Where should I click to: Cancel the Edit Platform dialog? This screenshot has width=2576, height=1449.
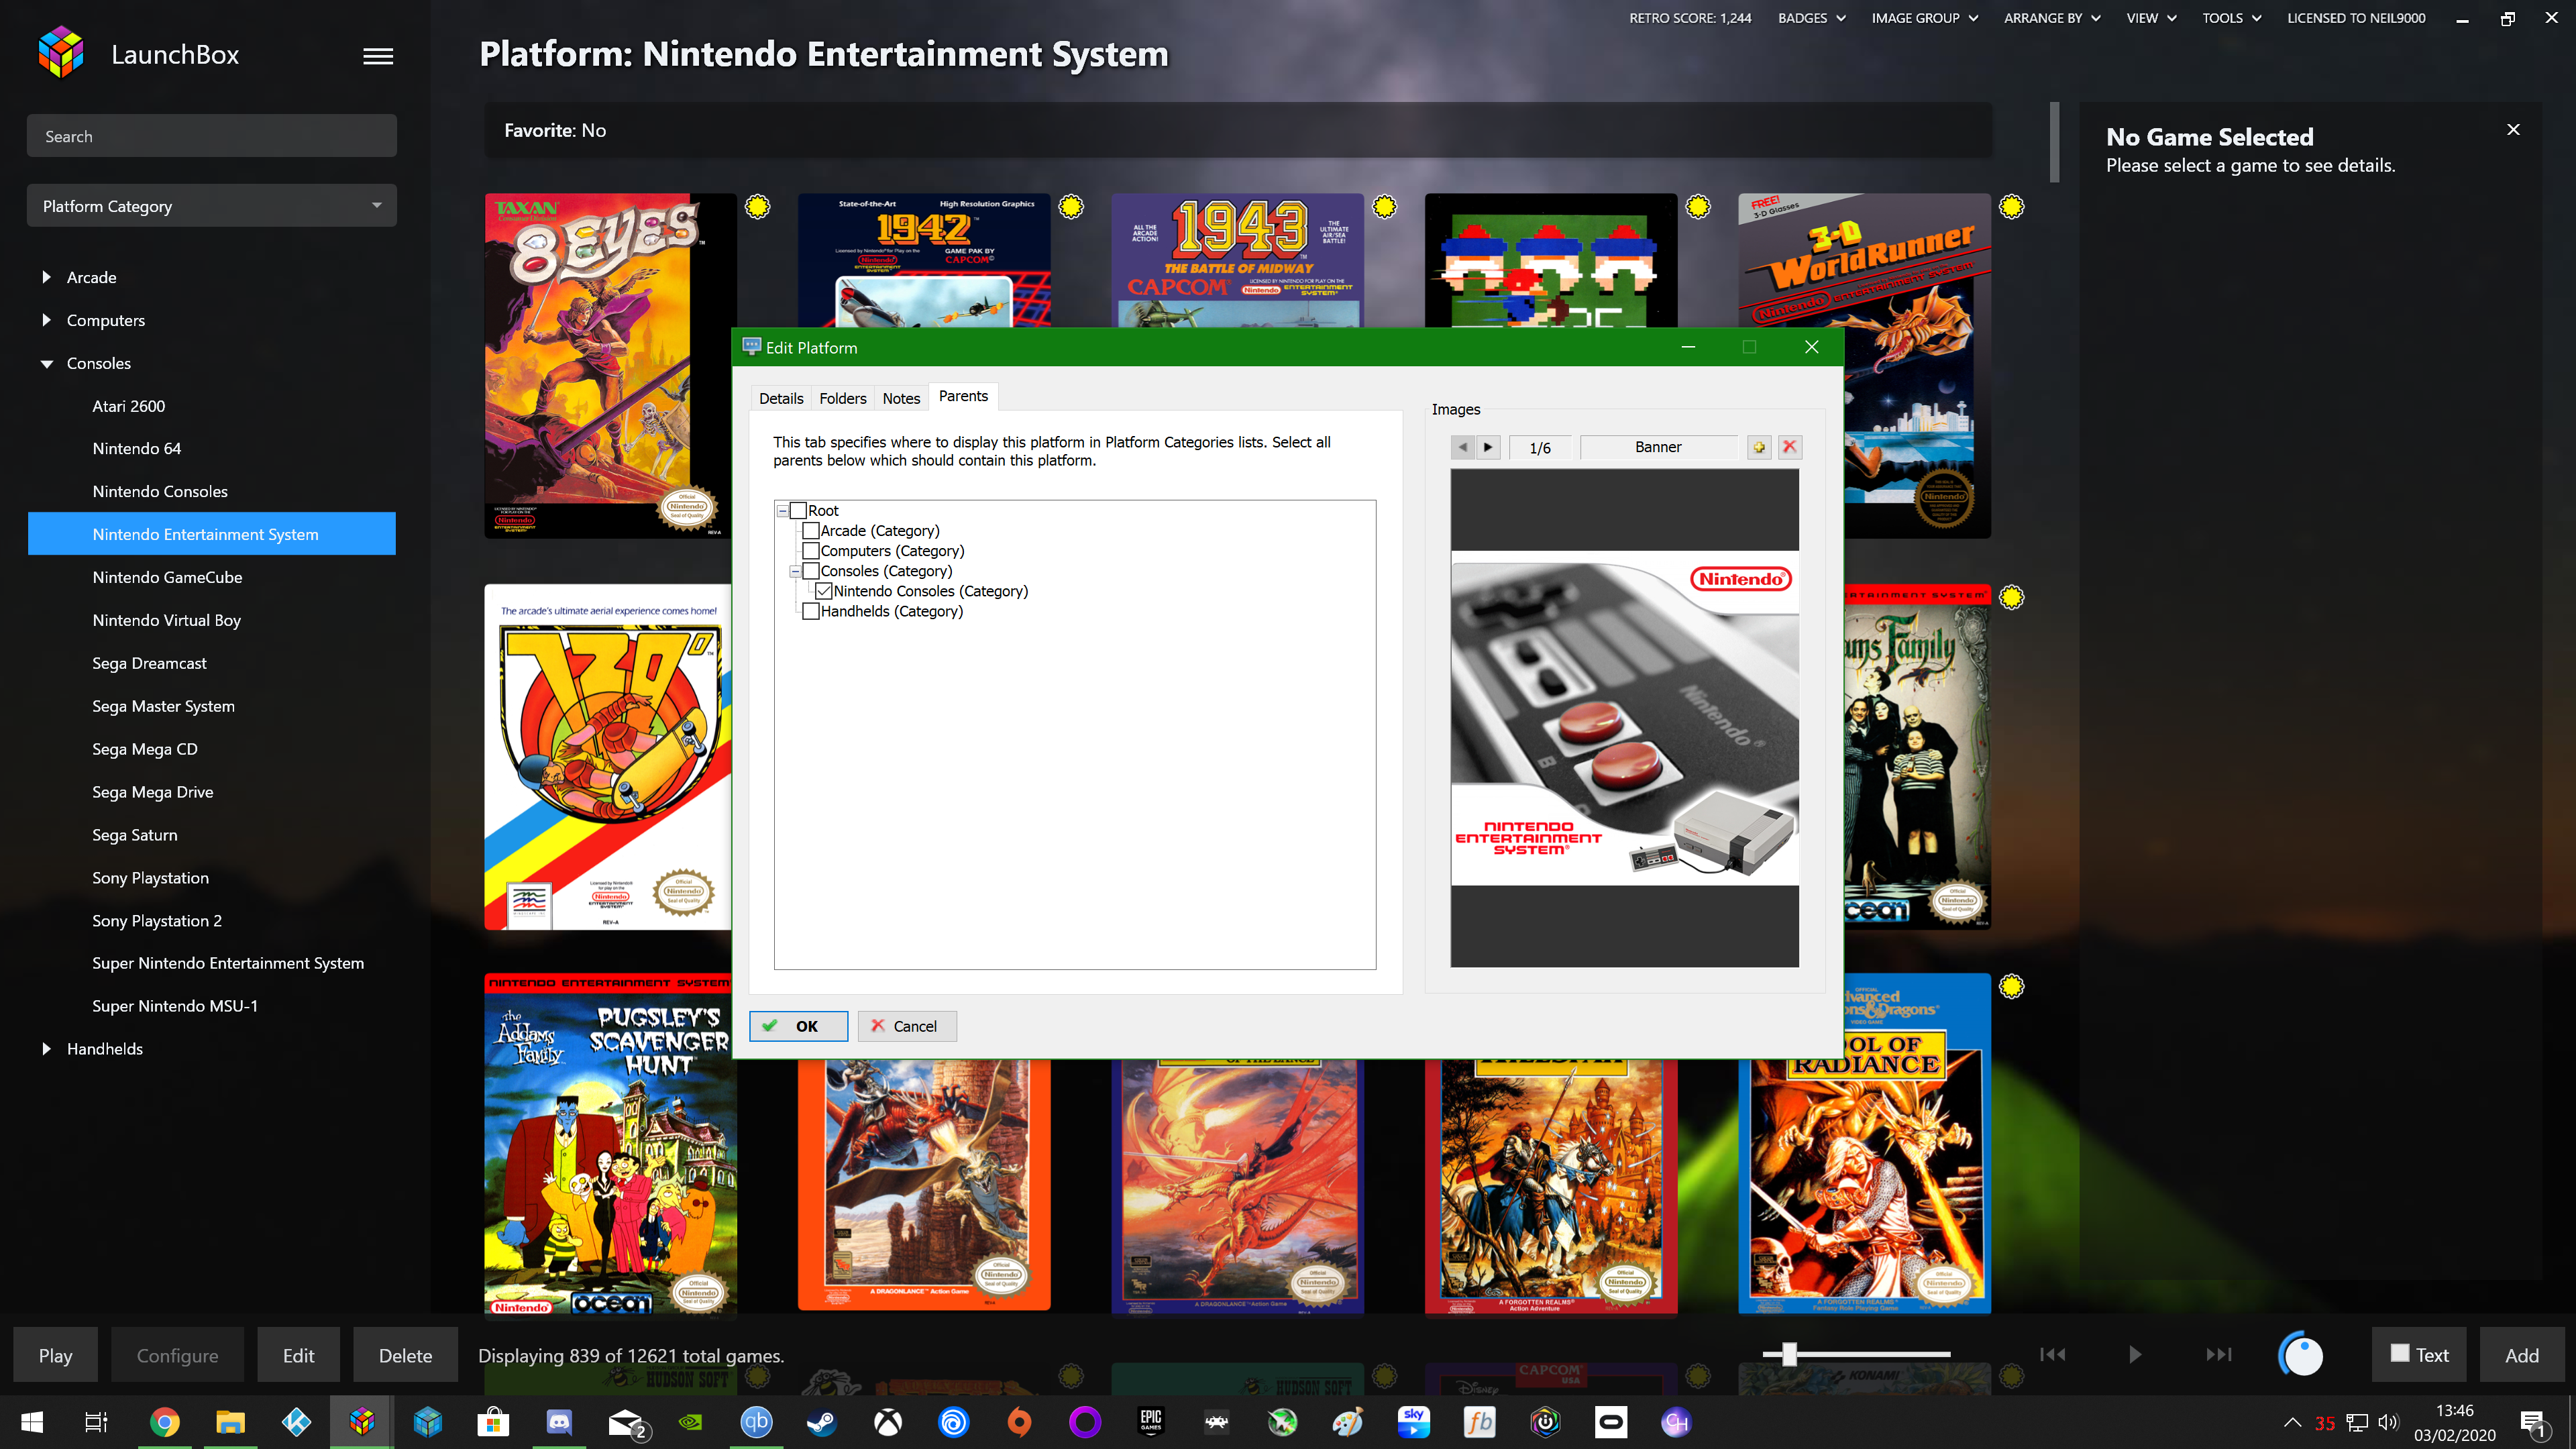coord(906,1026)
